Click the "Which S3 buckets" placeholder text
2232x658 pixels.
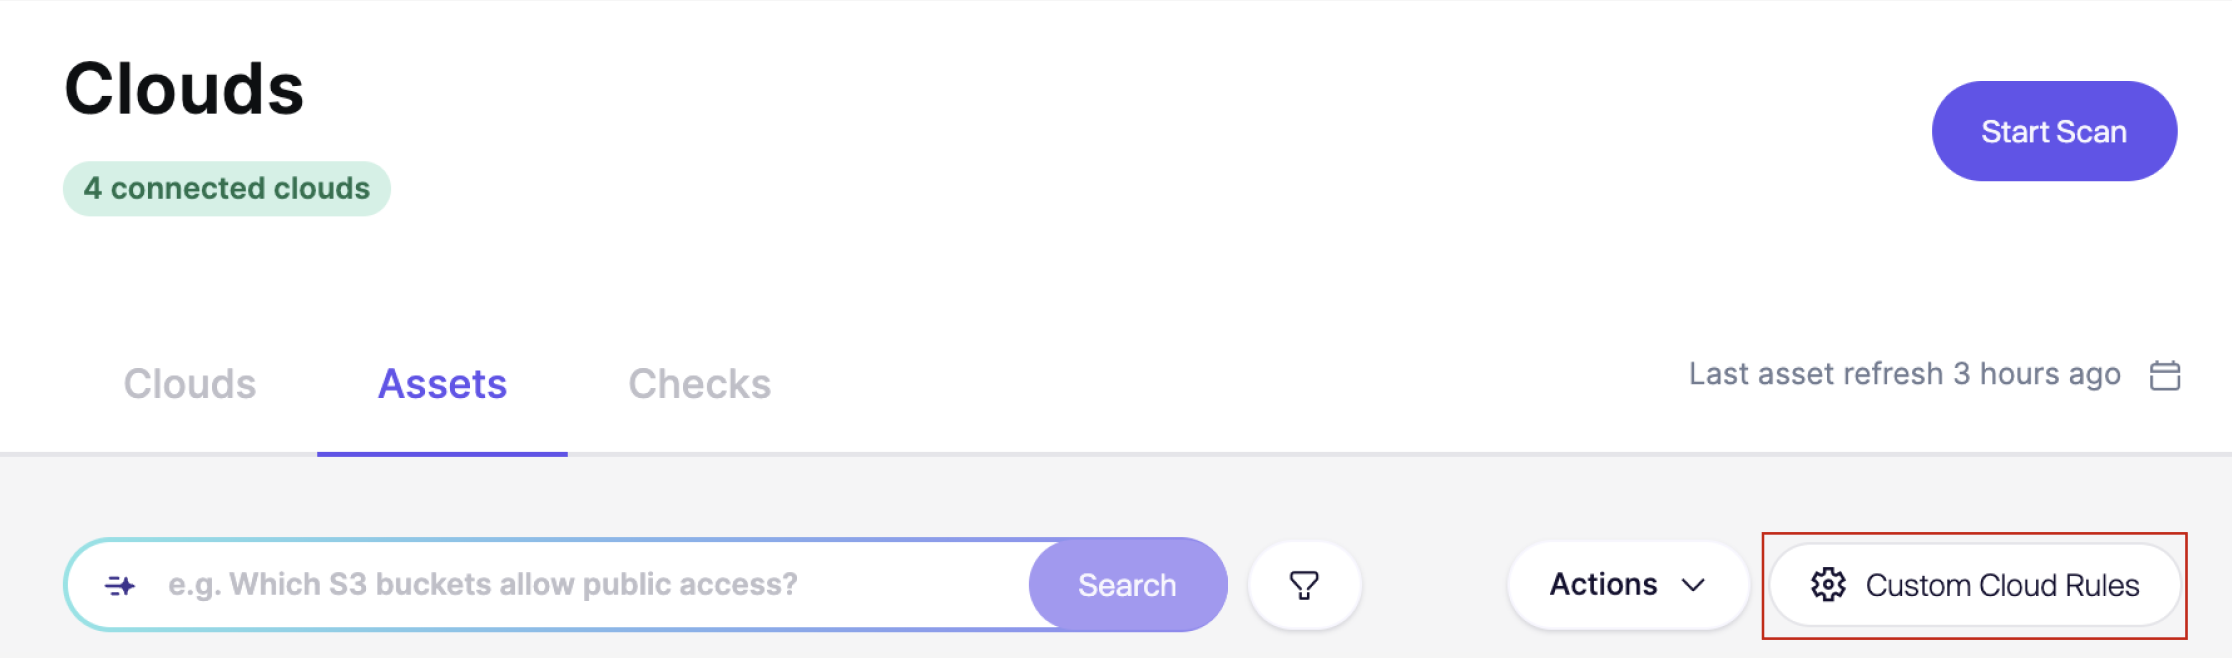pos(482,584)
